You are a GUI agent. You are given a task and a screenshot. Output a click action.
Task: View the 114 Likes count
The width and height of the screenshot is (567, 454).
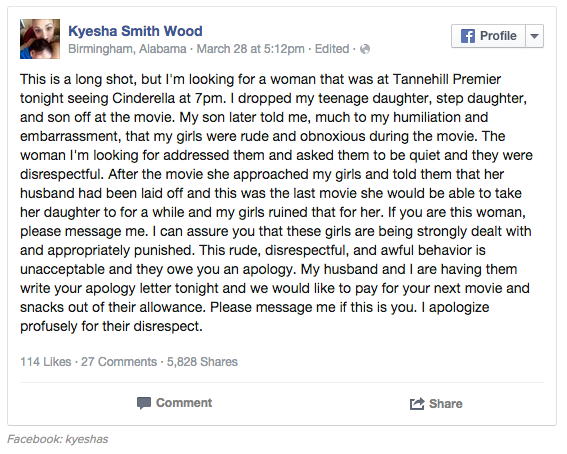(46, 361)
